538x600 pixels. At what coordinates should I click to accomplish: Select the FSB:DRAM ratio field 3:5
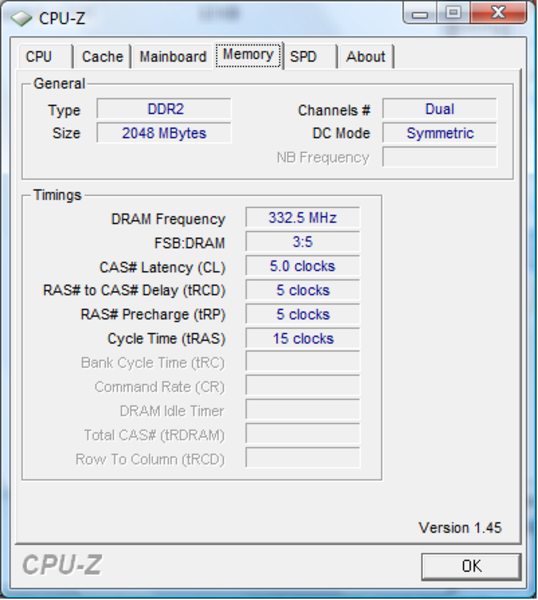303,242
